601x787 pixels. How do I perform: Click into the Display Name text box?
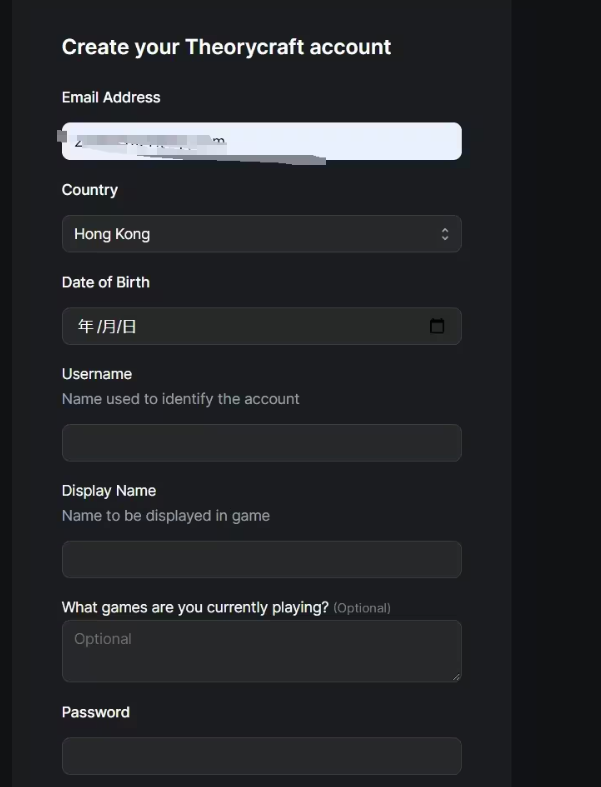click(x=262, y=559)
